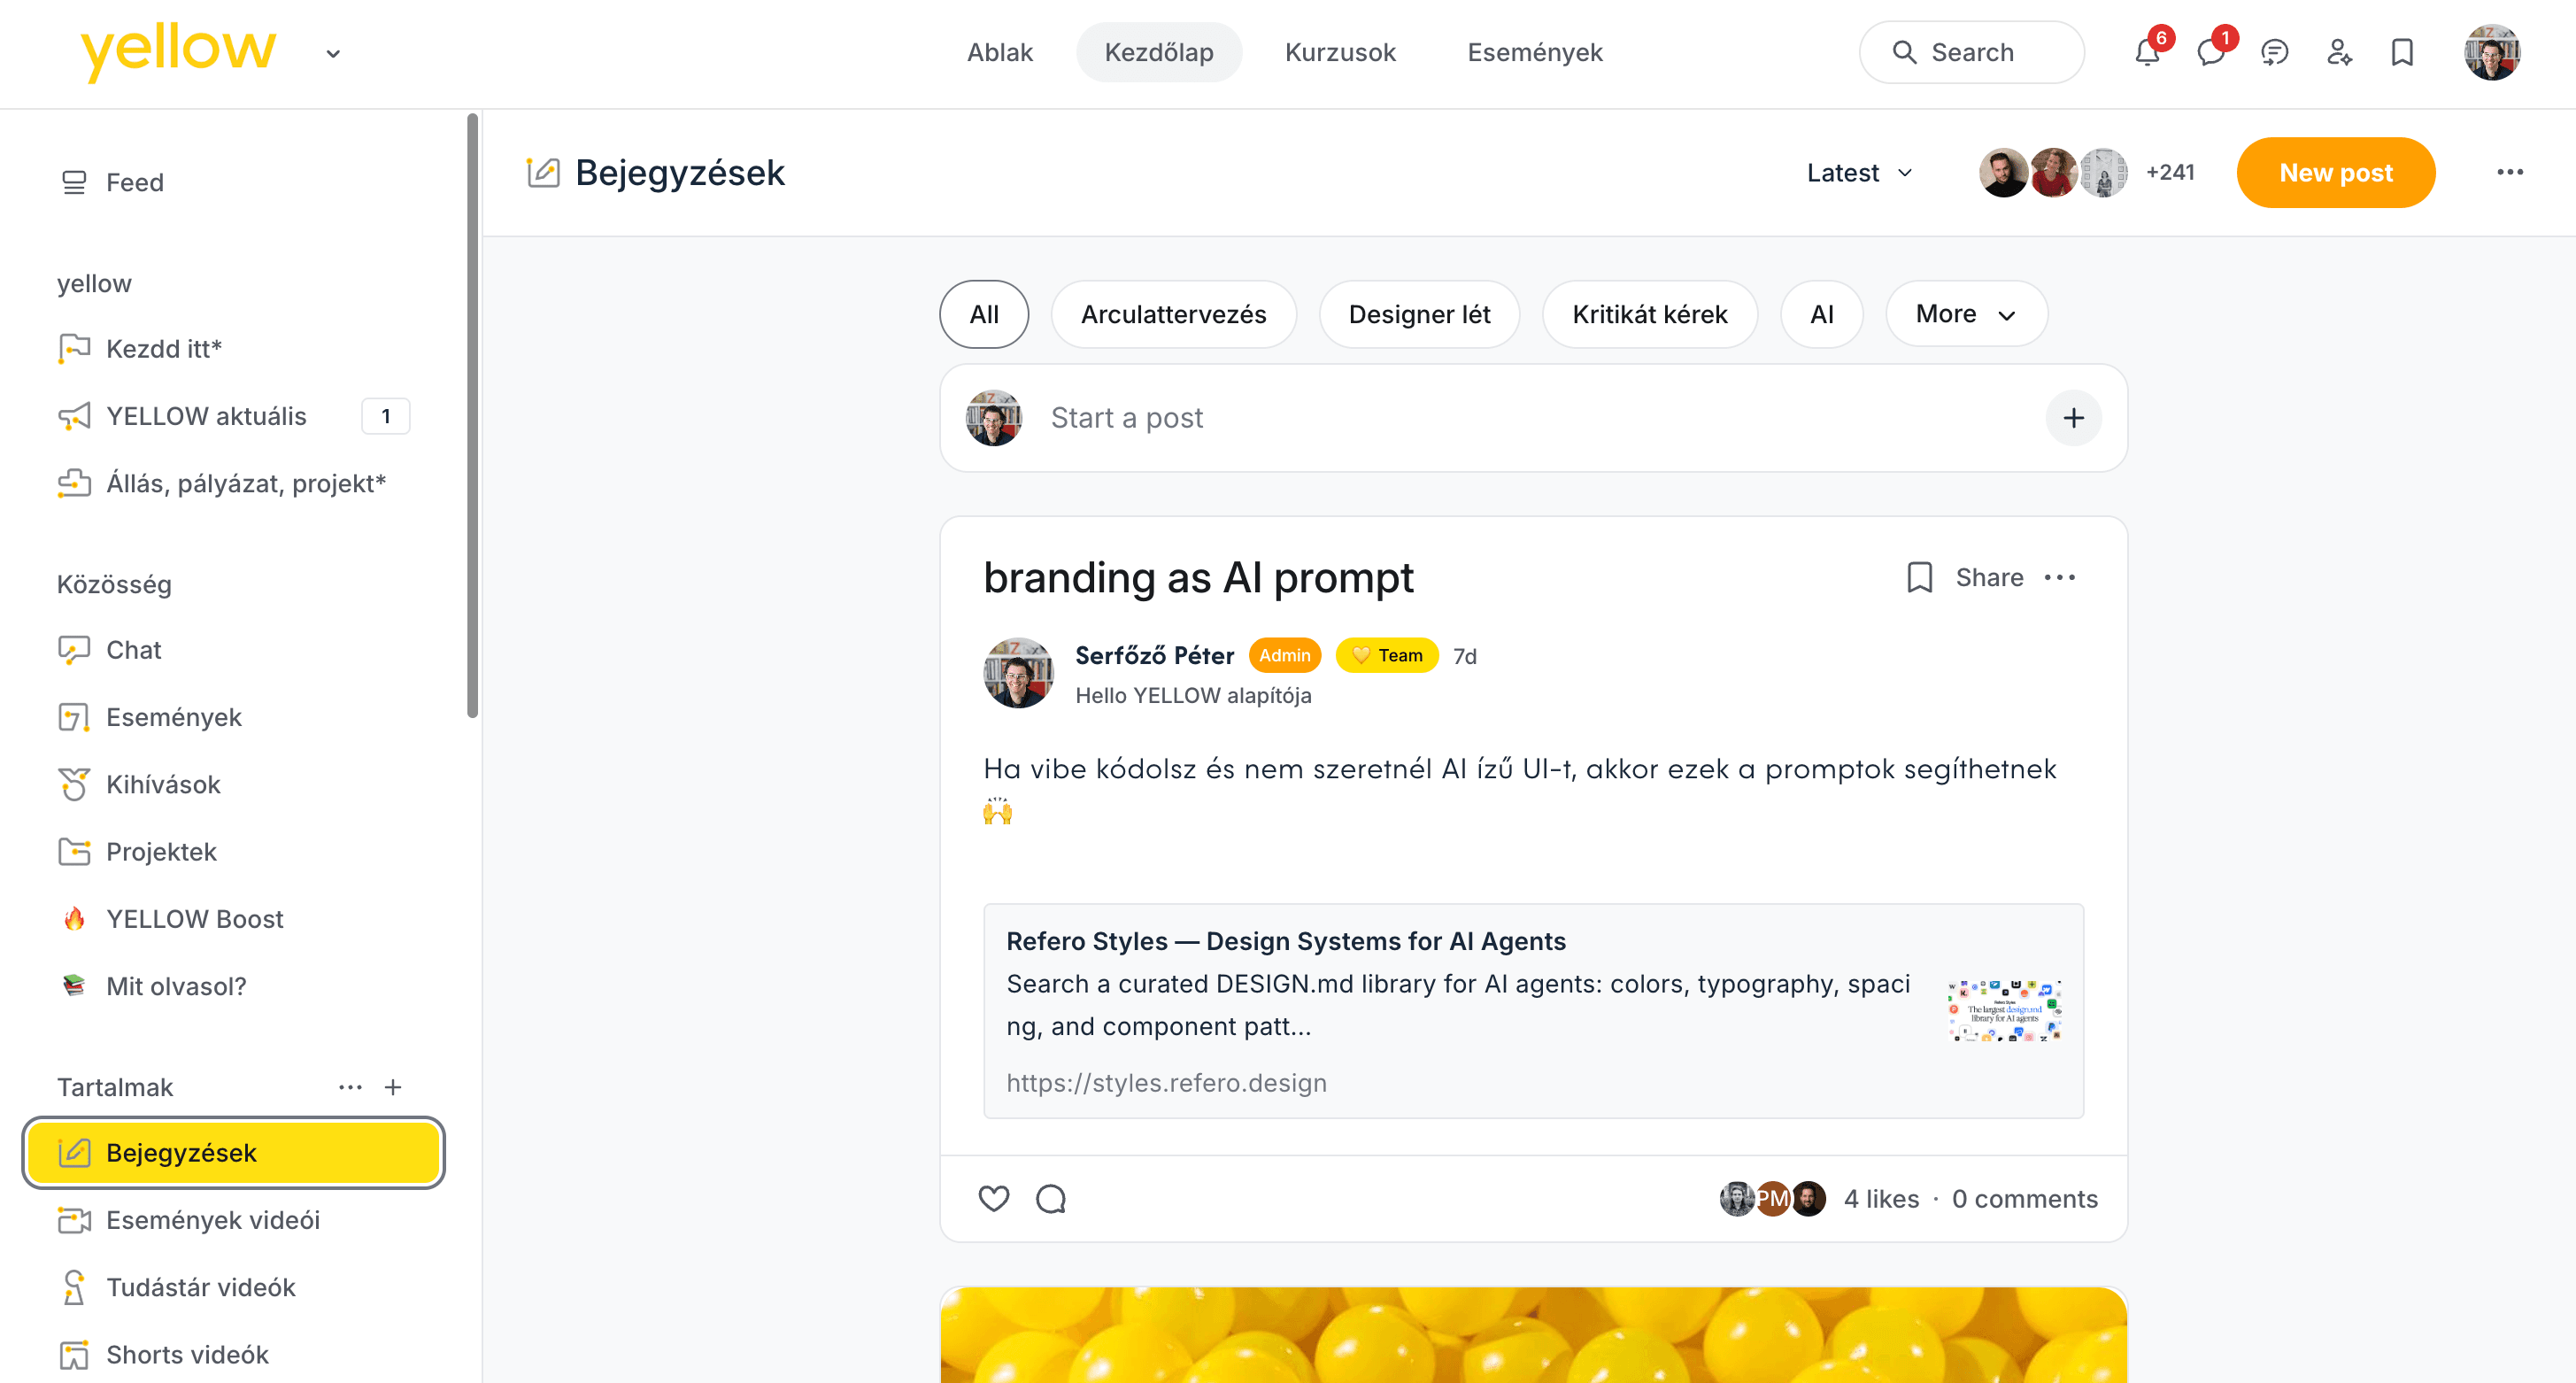
Task: View the 4 likes list
Action: [x=1881, y=1198]
